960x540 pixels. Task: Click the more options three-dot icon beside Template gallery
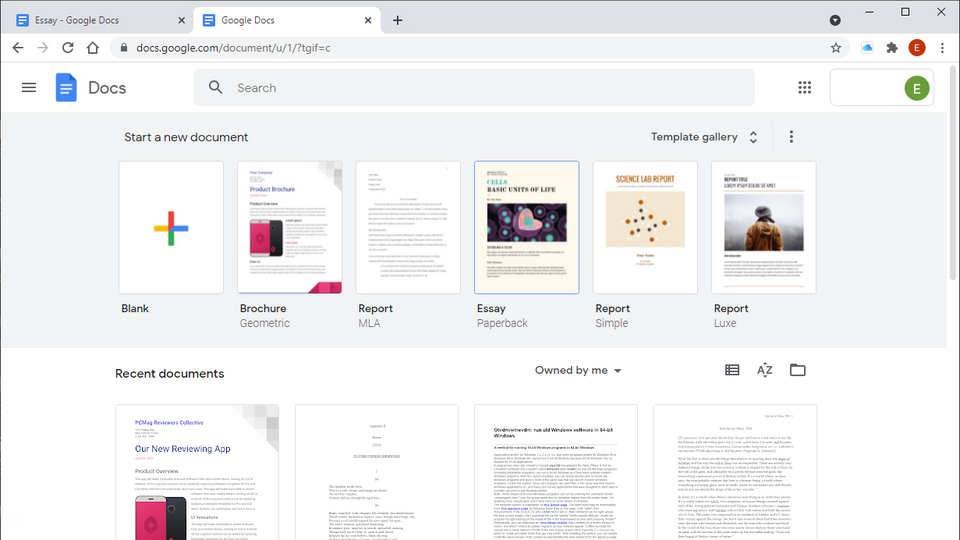pyautogui.click(x=791, y=137)
